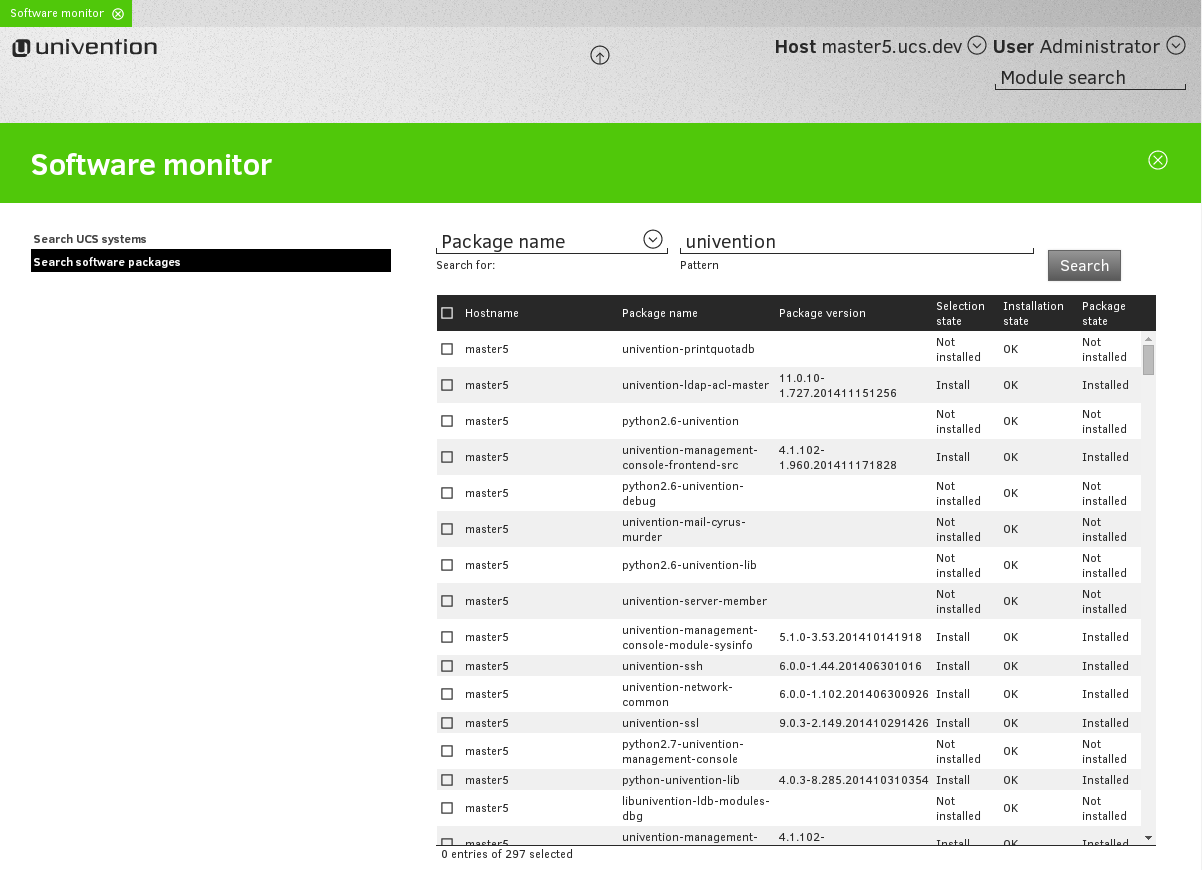Open the Host master5.ucs.dev dropdown arrow
1202x870 pixels.
(x=978, y=46)
